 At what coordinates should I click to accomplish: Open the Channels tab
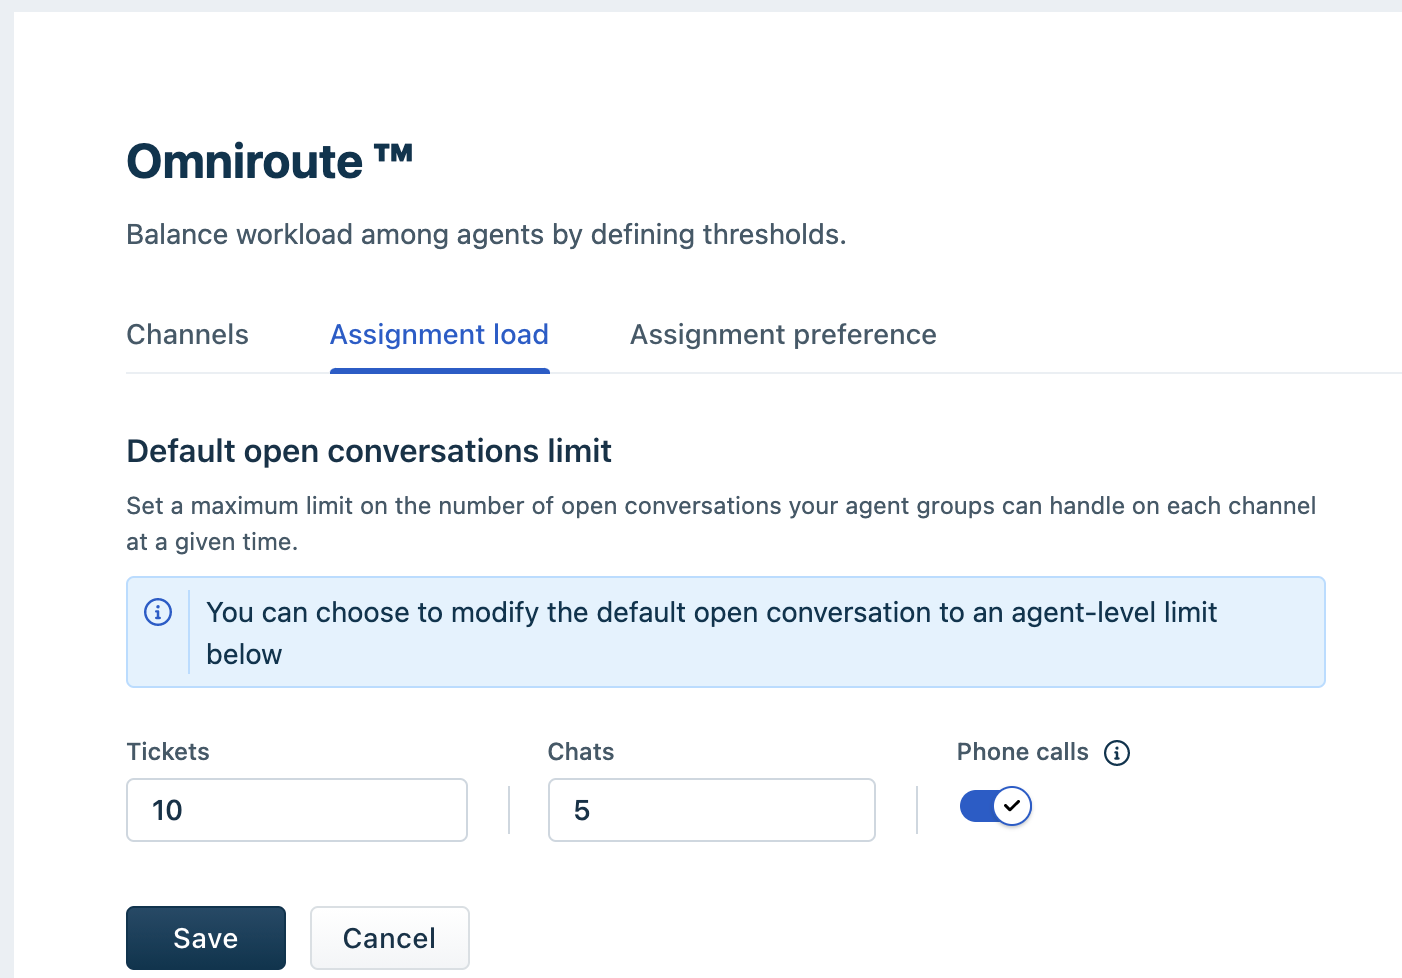[187, 335]
